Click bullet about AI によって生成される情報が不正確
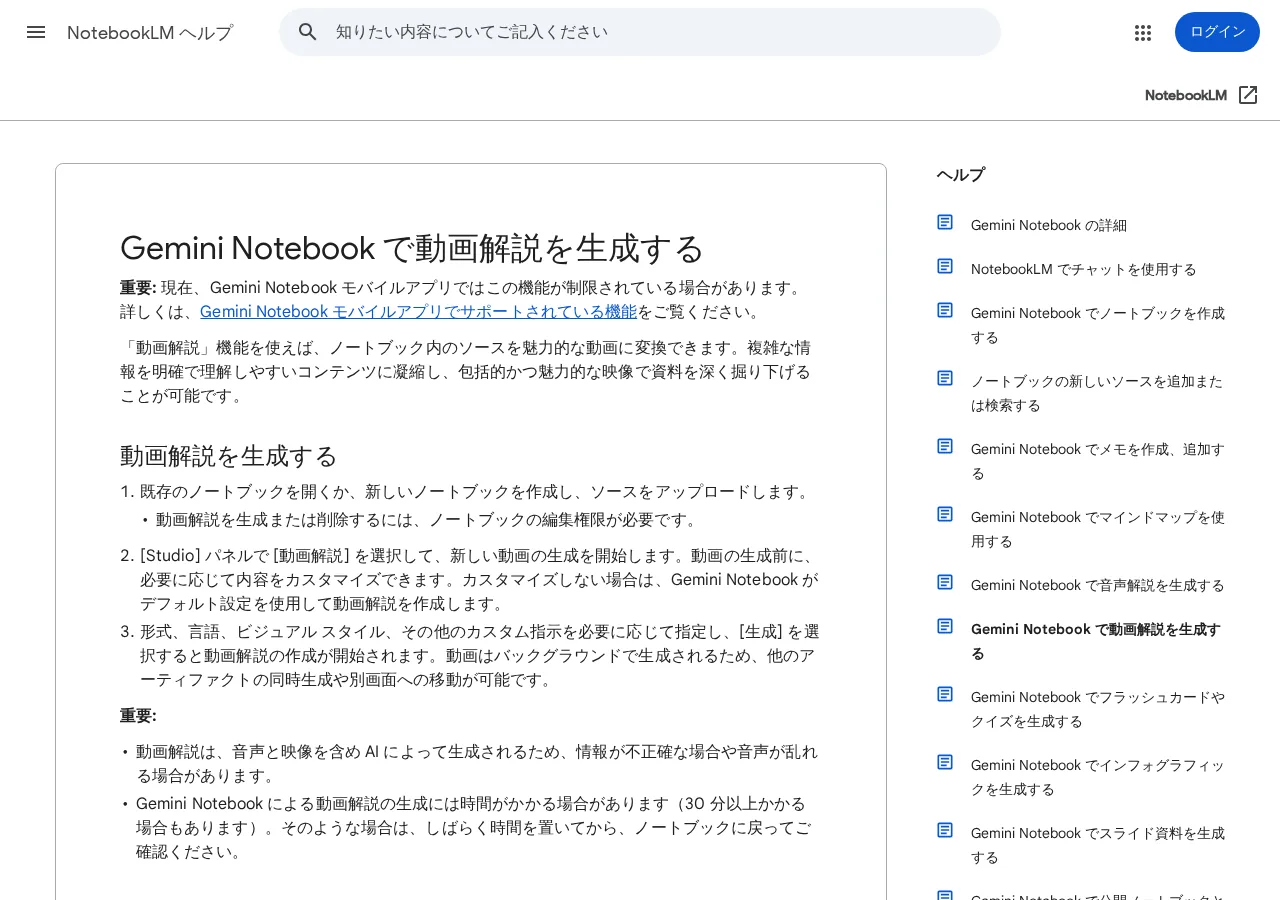 coord(477,764)
